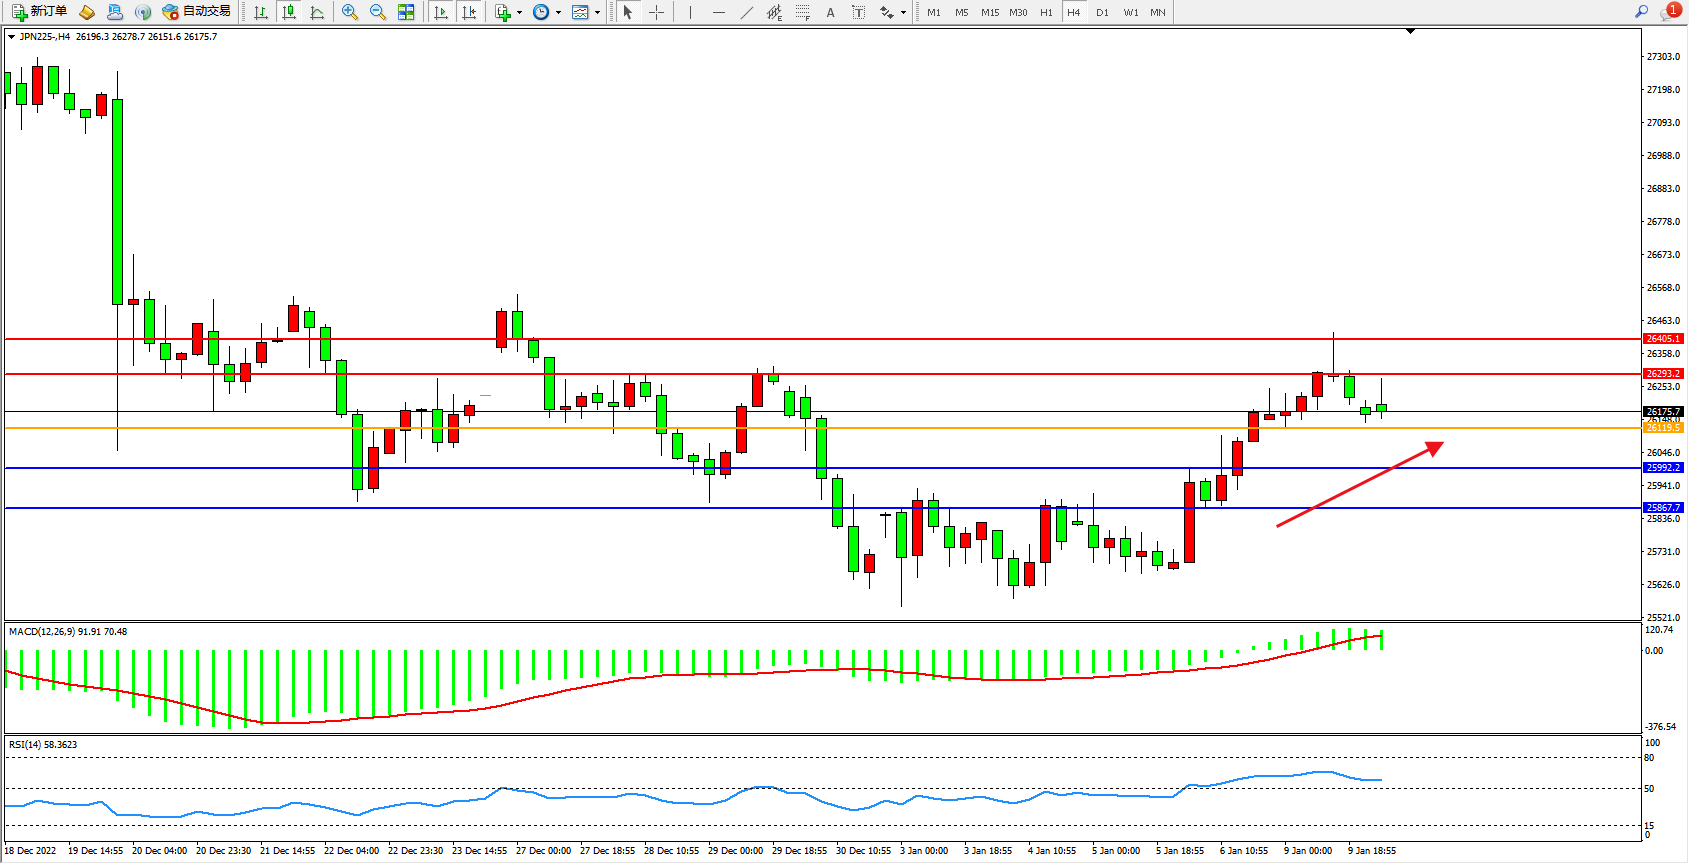Select the red upward arrow on chart
This screenshot has height=864, width=1689.
pyautogui.click(x=1360, y=484)
